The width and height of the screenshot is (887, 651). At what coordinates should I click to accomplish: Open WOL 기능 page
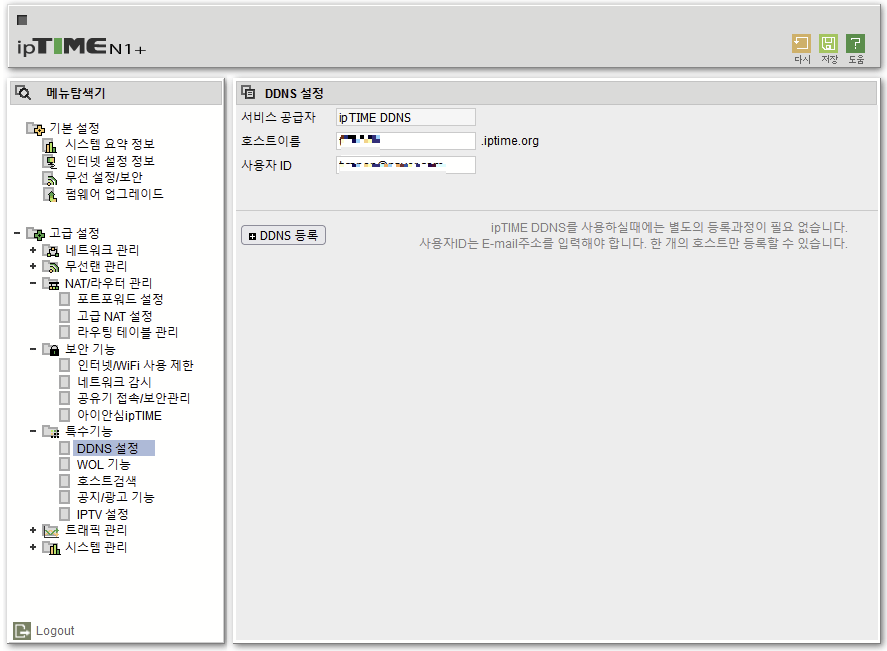[104, 464]
